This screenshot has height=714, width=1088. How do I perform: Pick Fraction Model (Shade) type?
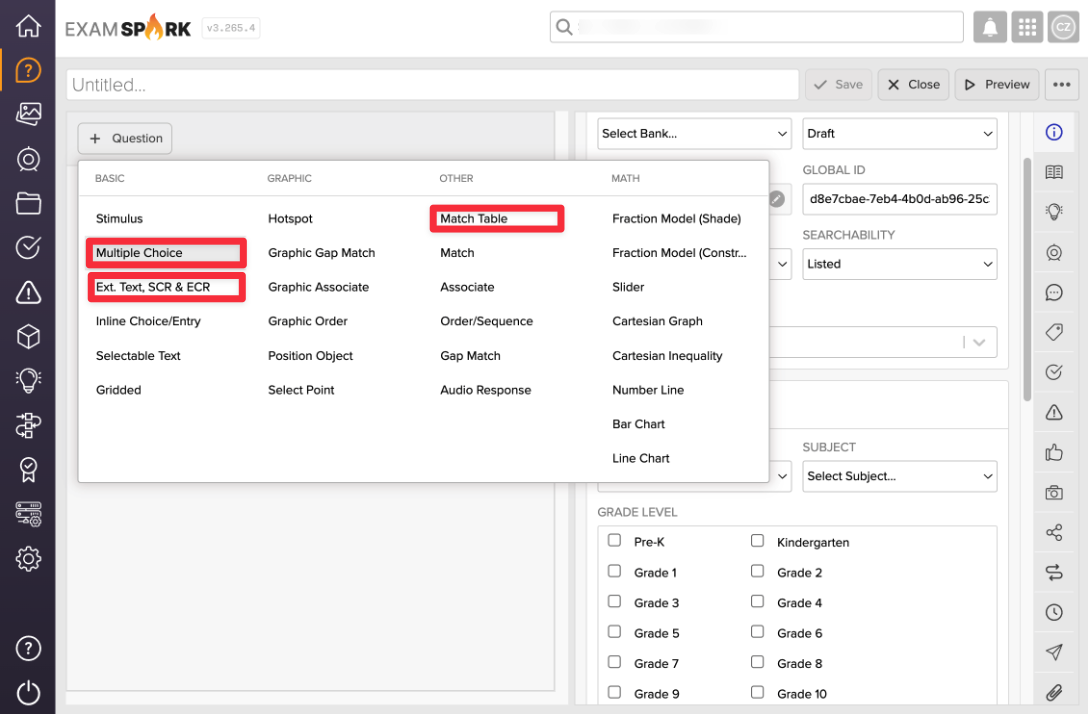pos(677,219)
